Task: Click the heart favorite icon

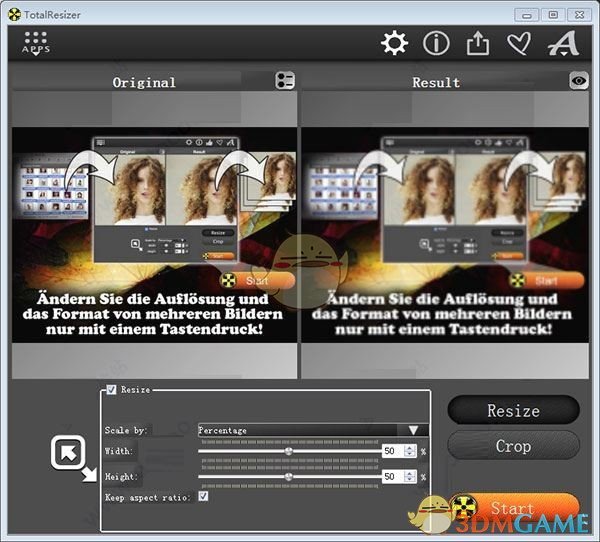Action: coord(519,43)
